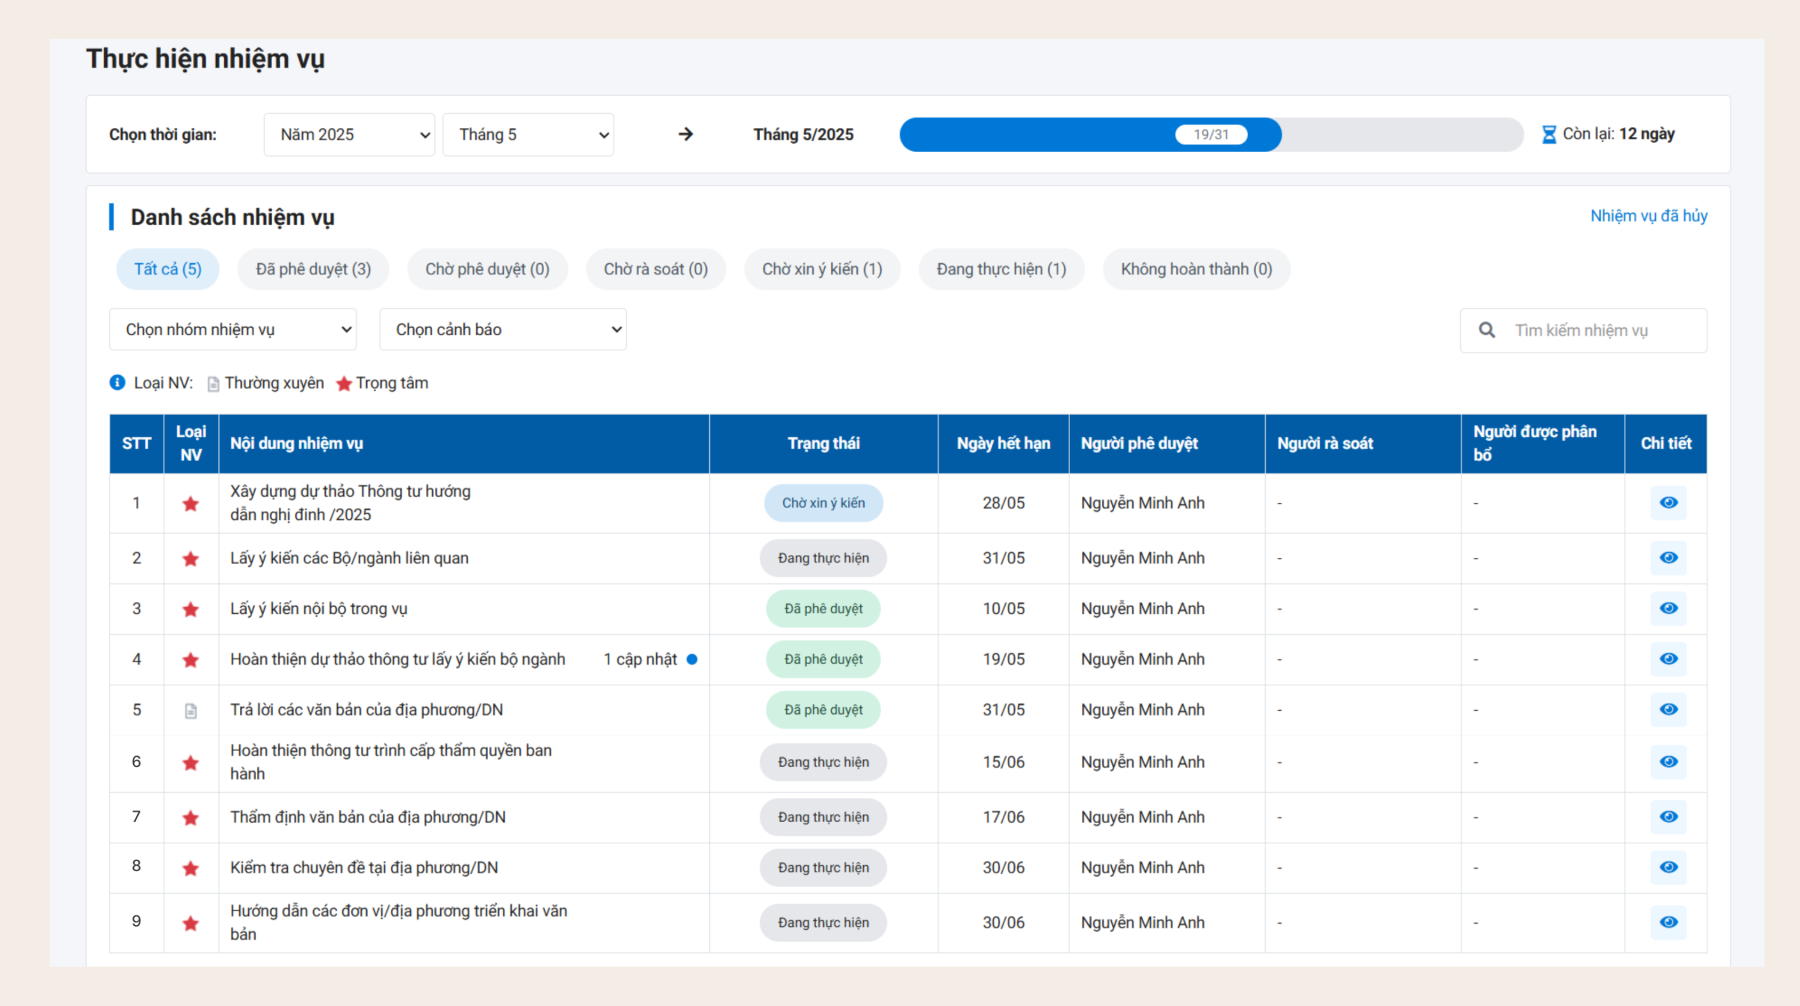Focus the Tìm kiếm nhiệm vụ search field

tap(1600, 331)
